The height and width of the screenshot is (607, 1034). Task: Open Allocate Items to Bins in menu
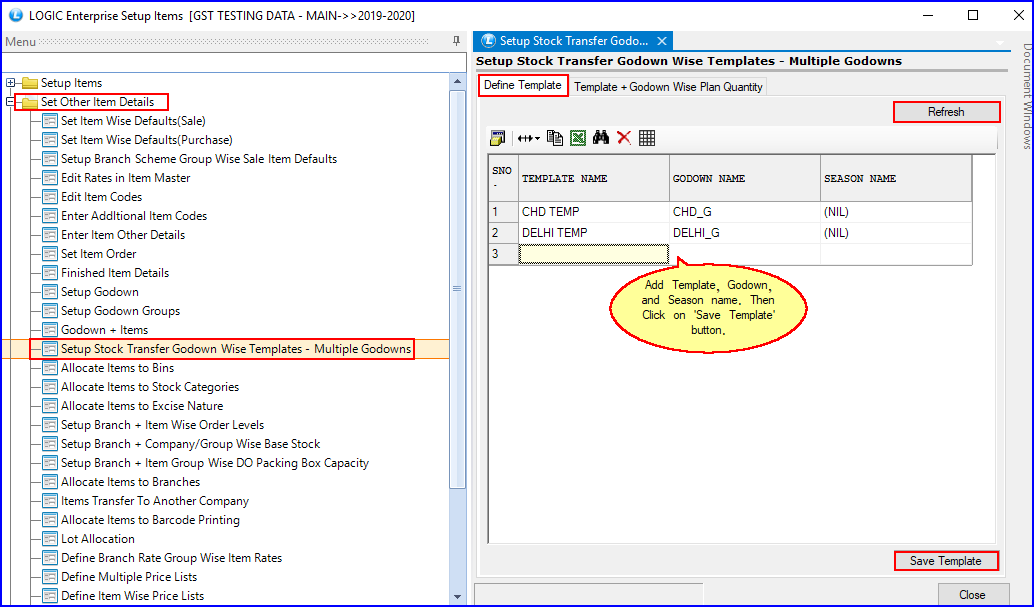click(x=117, y=368)
